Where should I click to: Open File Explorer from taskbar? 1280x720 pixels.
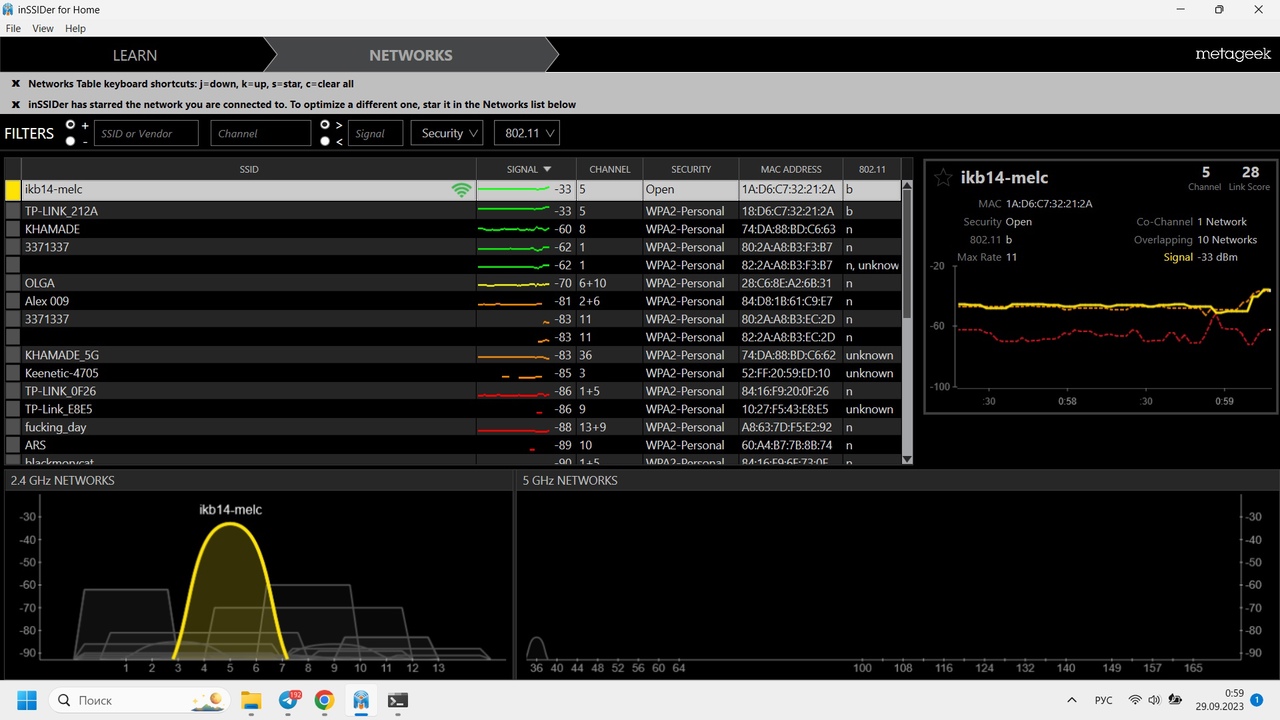pos(251,700)
